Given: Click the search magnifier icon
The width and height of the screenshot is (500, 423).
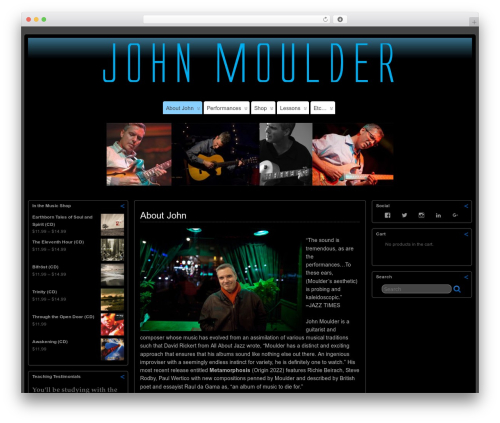Looking at the screenshot, I should point(457,289).
